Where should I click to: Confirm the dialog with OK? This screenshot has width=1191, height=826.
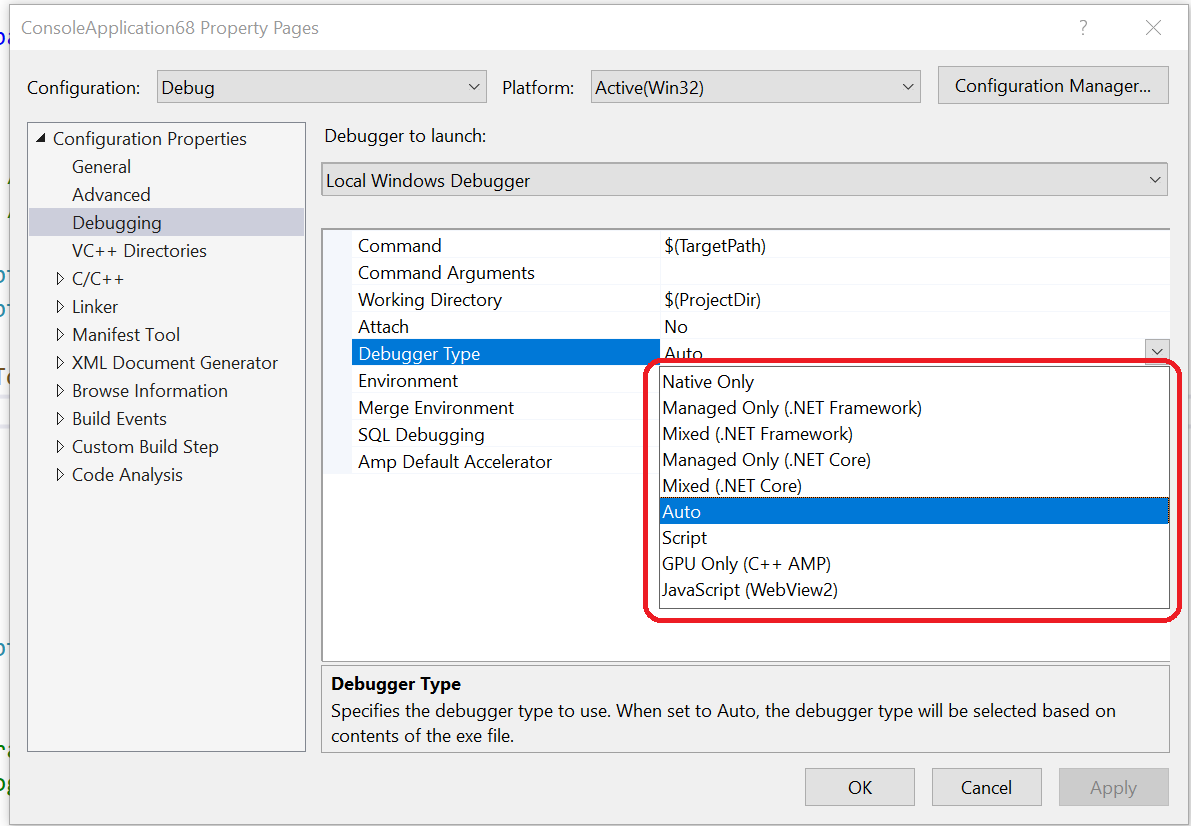(x=860, y=787)
